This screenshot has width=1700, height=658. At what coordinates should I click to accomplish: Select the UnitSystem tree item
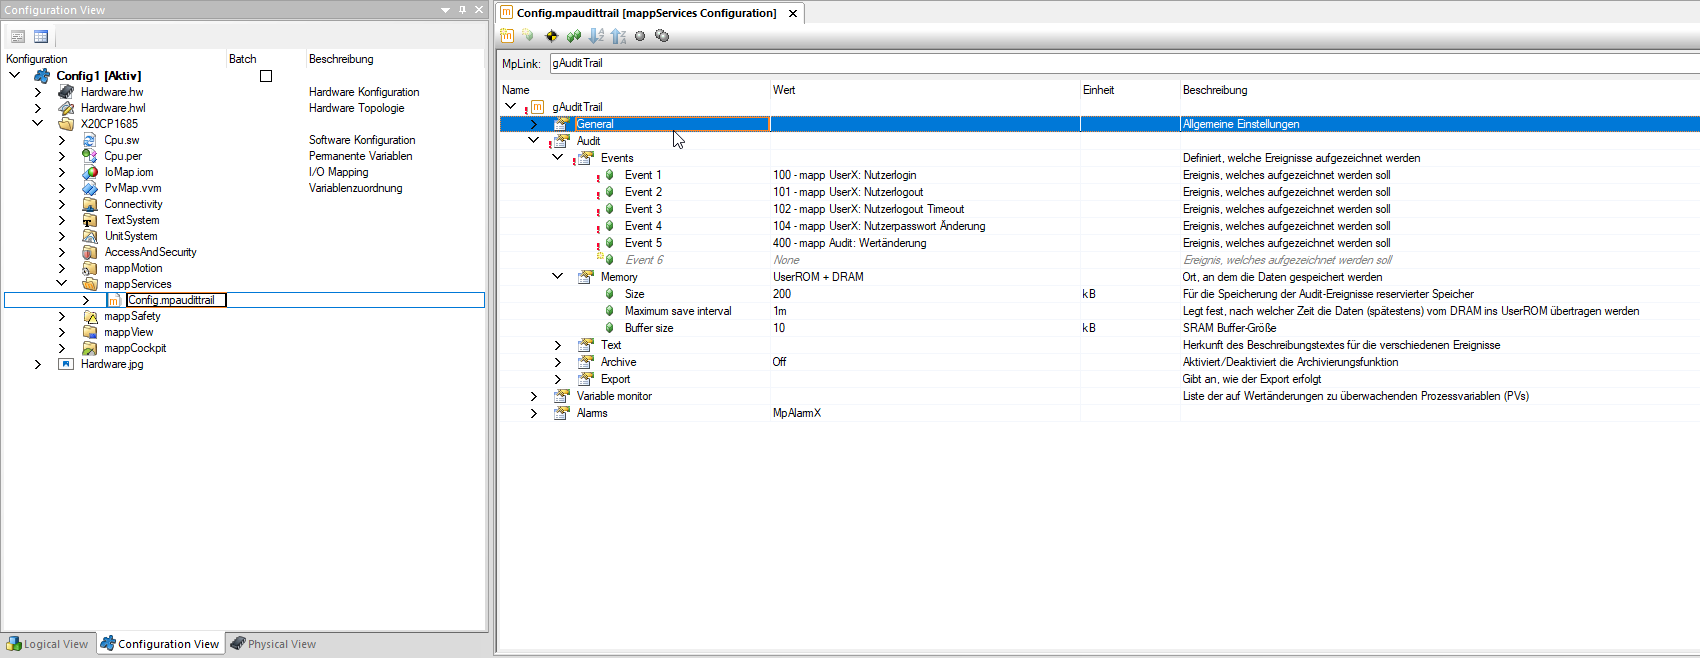tap(131, 236)
